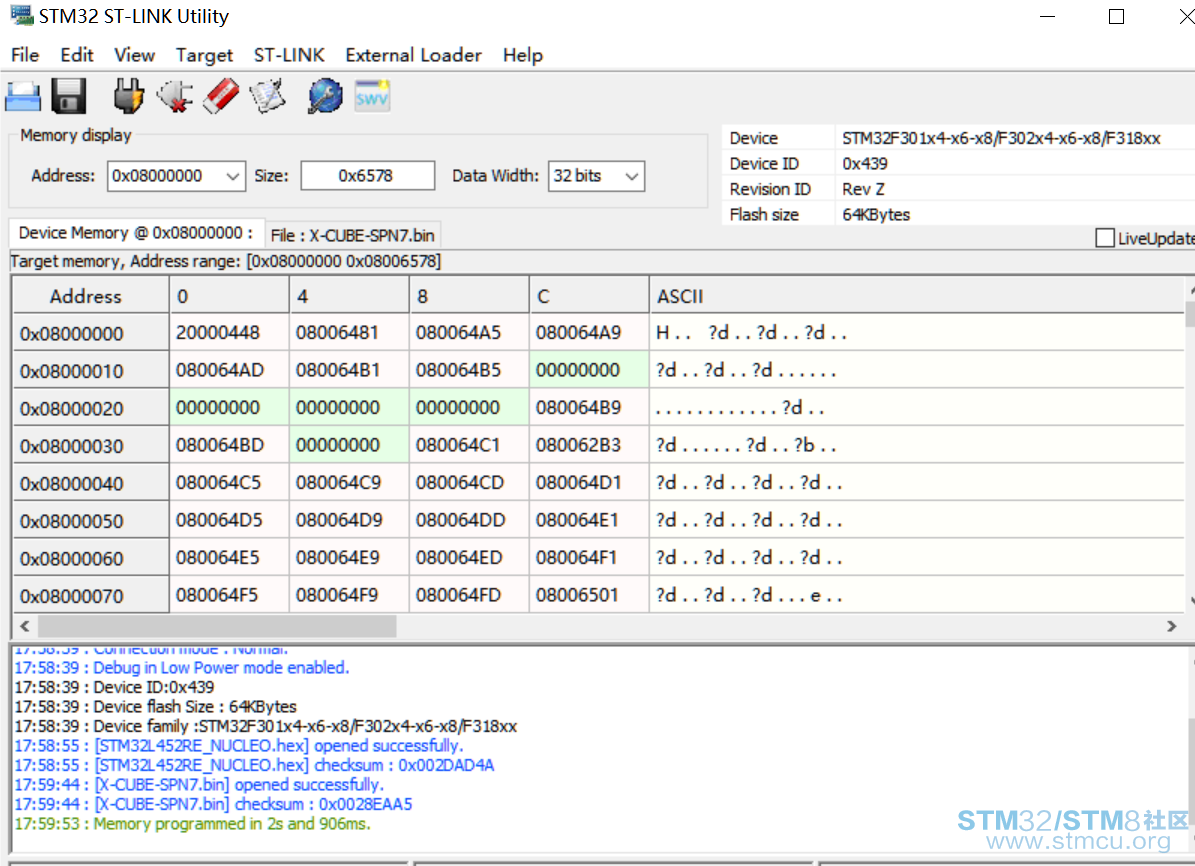Click the Device name STM32F301x4-x6-x8 value
This screenshot has width=1195, height=866.
pyautogui.click(x=1001, y=138)
